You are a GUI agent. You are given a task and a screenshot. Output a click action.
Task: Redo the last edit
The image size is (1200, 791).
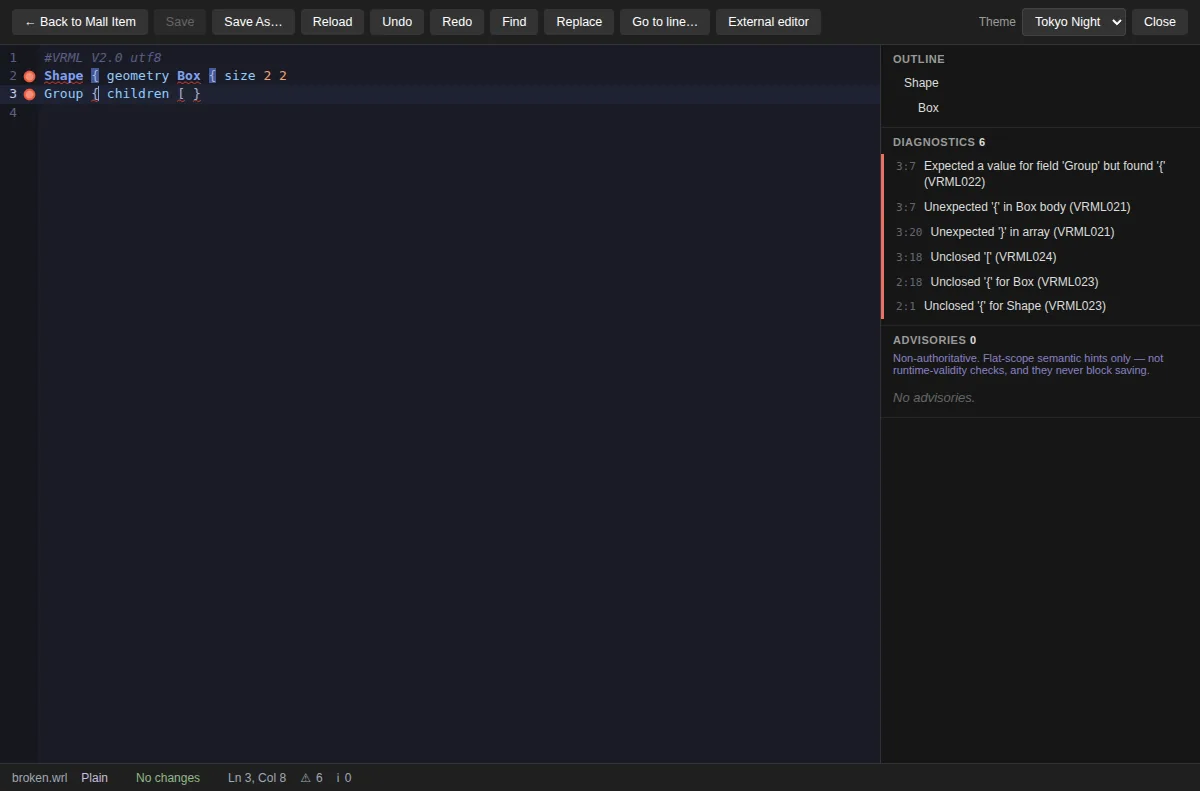tap(457, 22)
